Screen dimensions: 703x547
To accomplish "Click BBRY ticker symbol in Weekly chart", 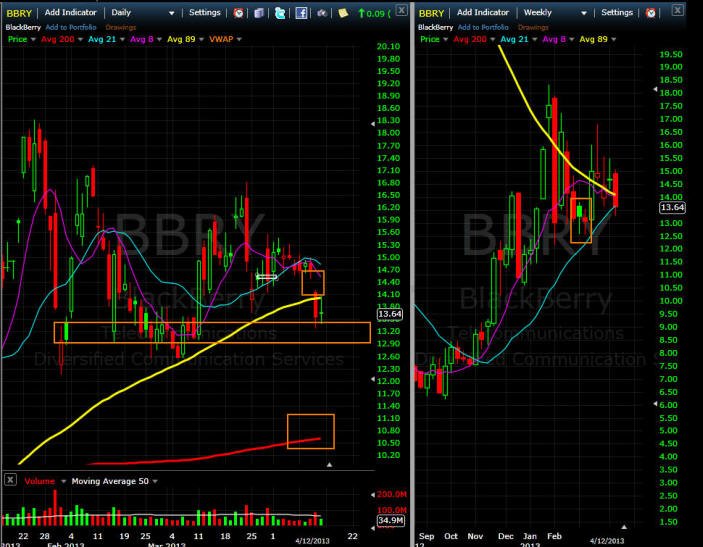I will [431, 13].
